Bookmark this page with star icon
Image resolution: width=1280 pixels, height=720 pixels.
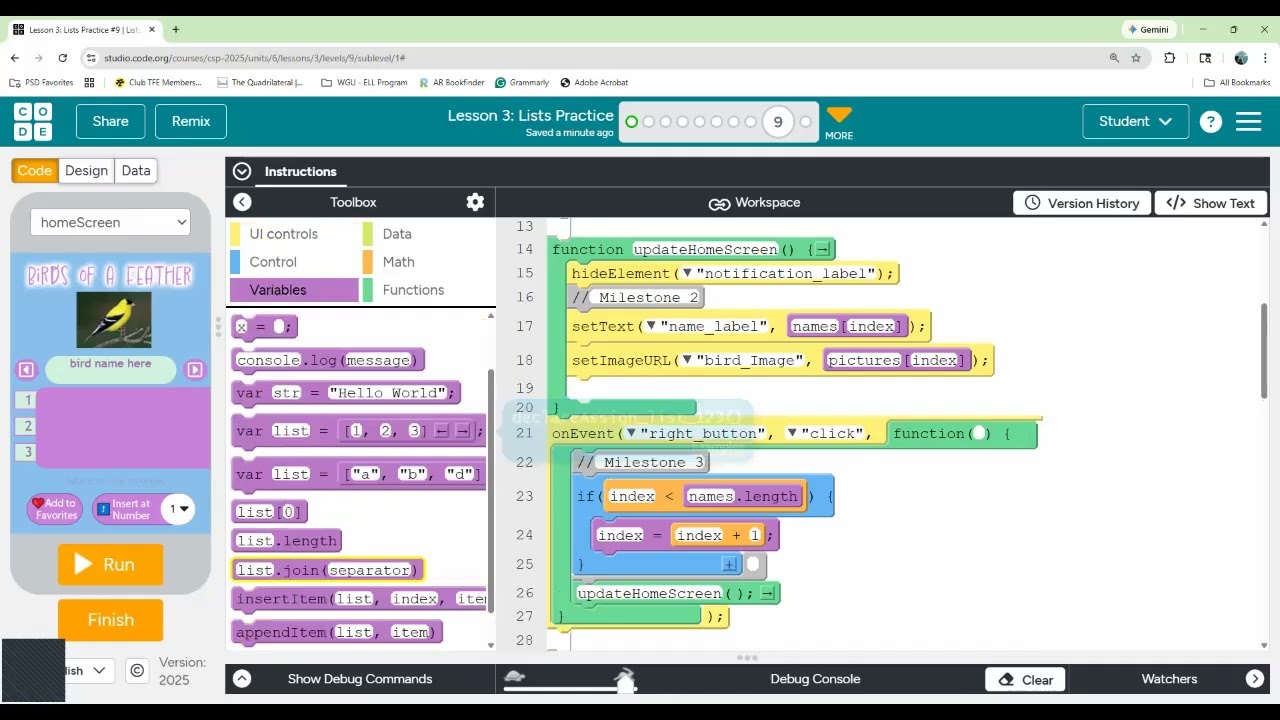(x=1136, y=58)
